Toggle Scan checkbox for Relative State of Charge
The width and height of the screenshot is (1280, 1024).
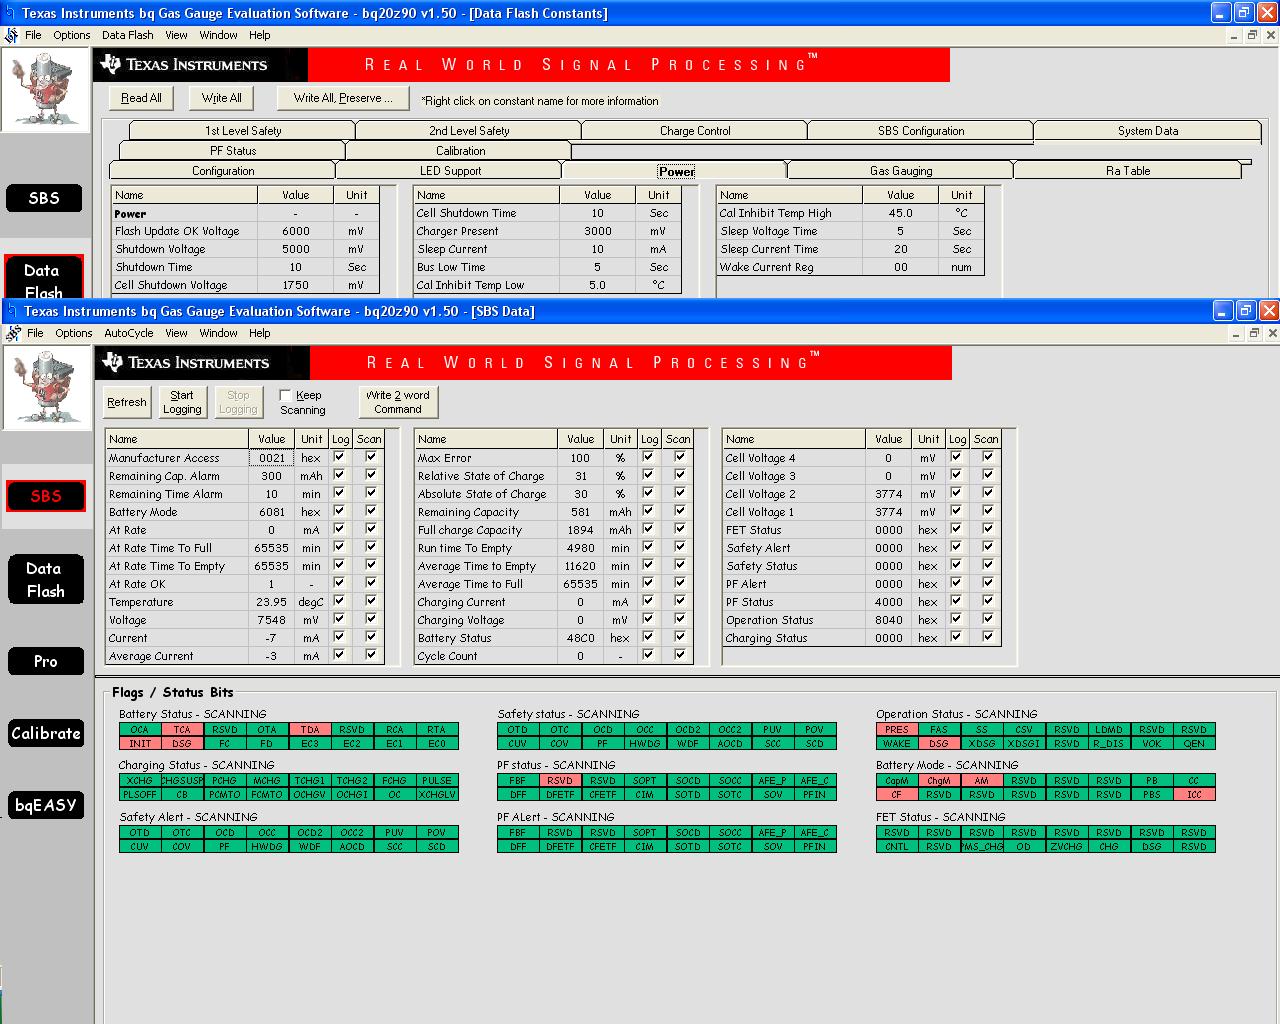[680, 475]
